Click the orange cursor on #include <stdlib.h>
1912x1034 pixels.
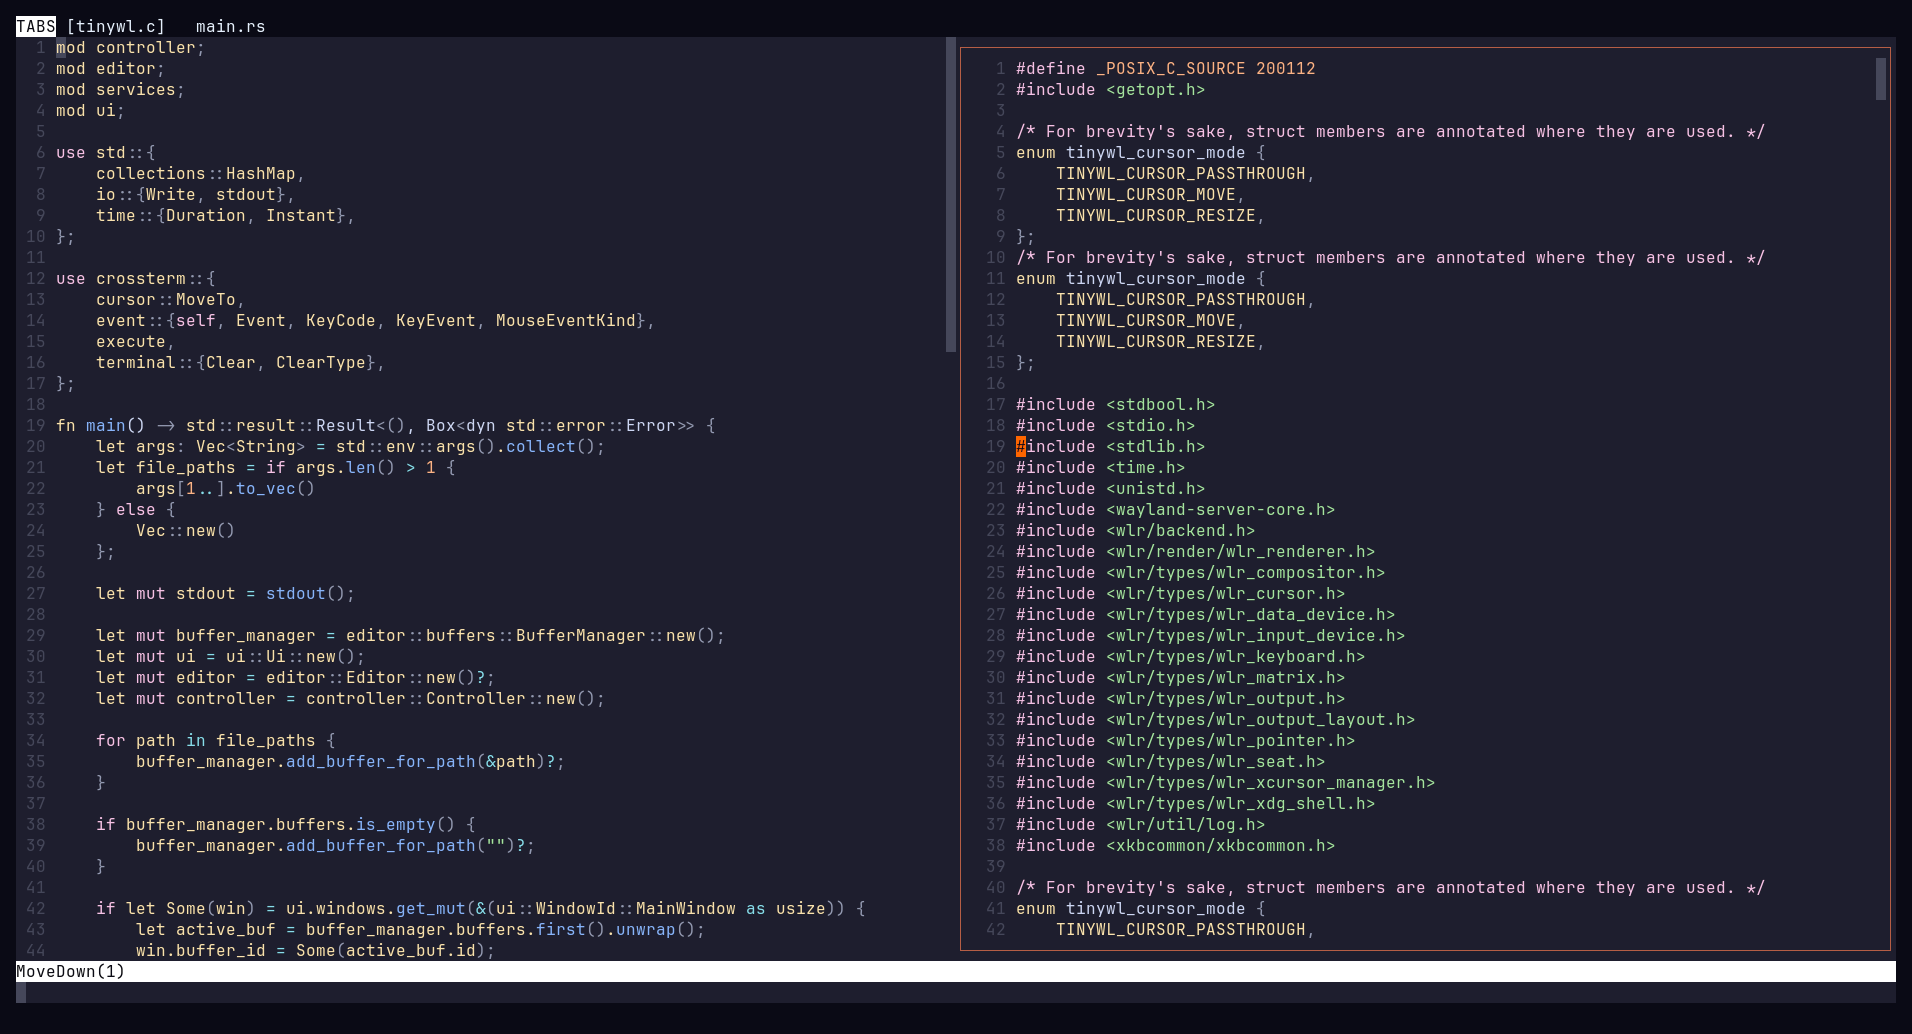coord(1021,446)
